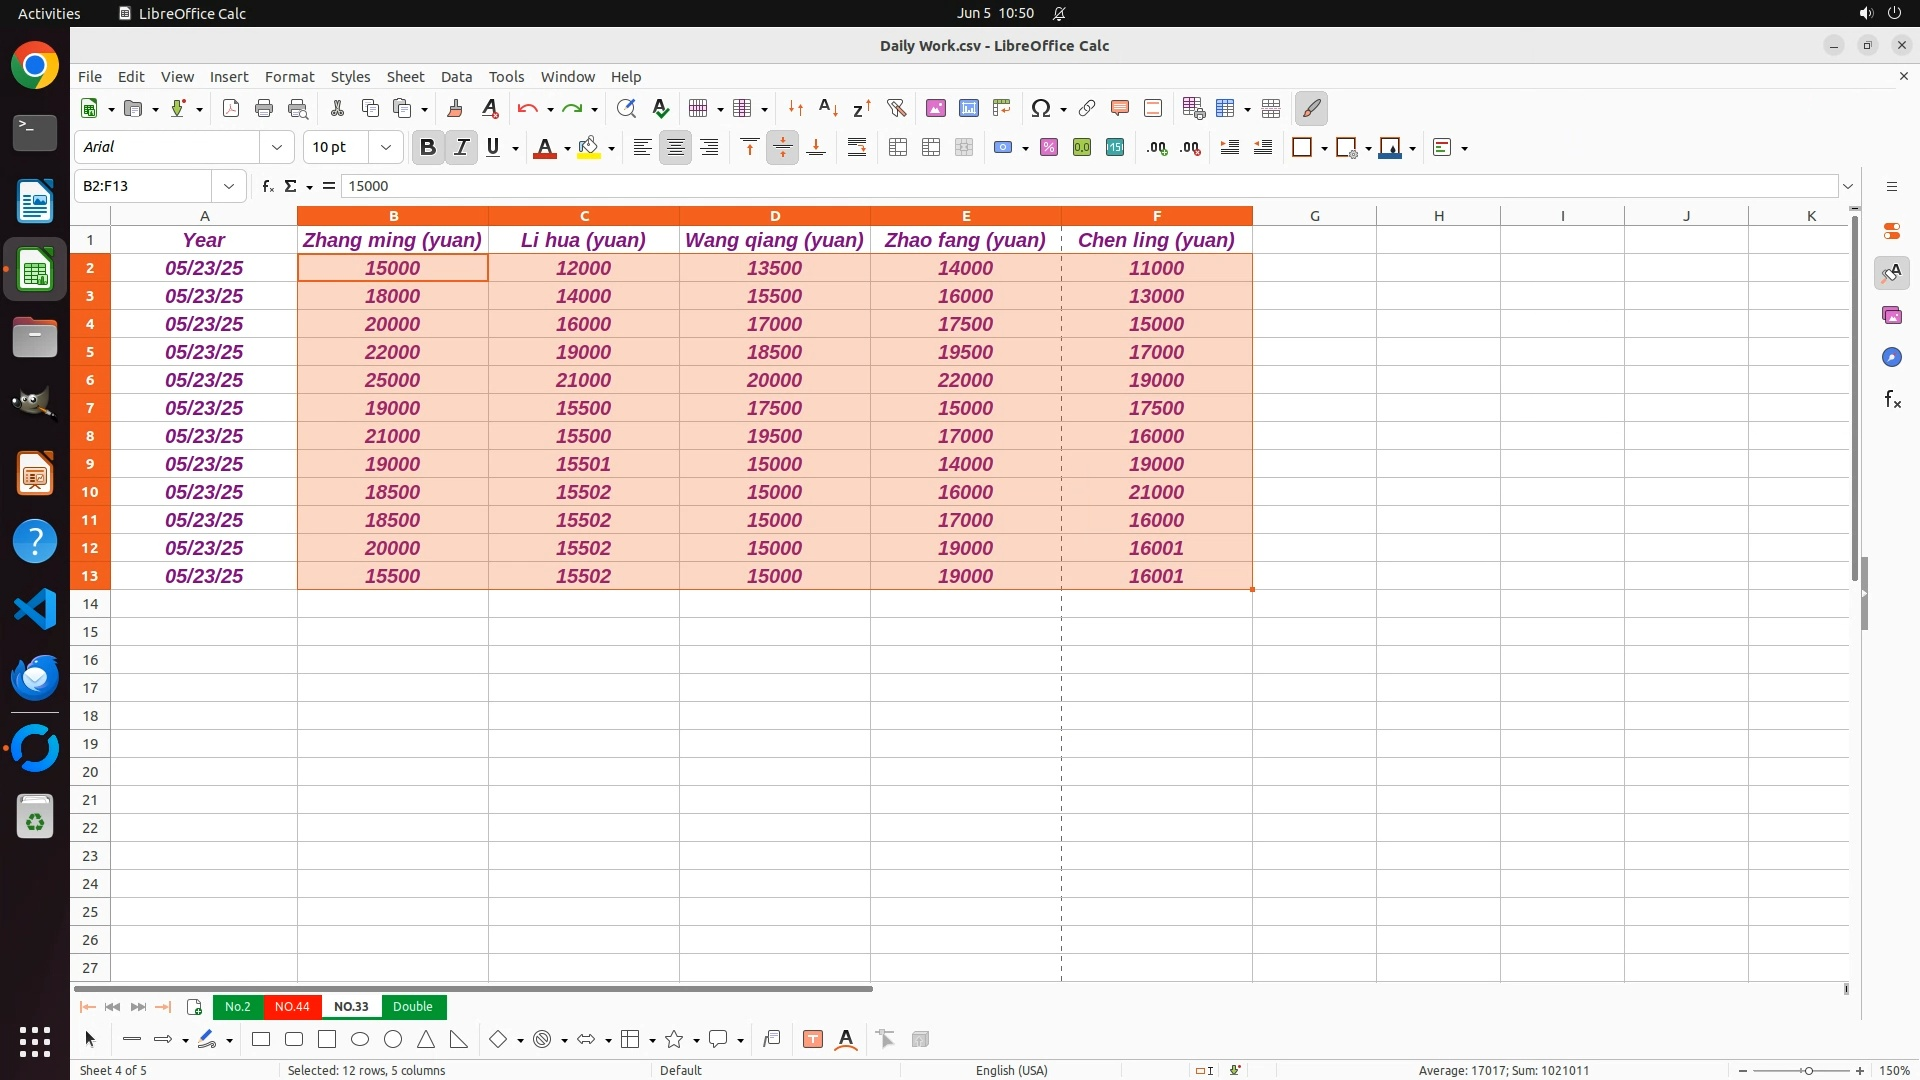Viewport: 1920px width, 1080px height.
Task: Click the column G header
Action: click(1314, 216)
